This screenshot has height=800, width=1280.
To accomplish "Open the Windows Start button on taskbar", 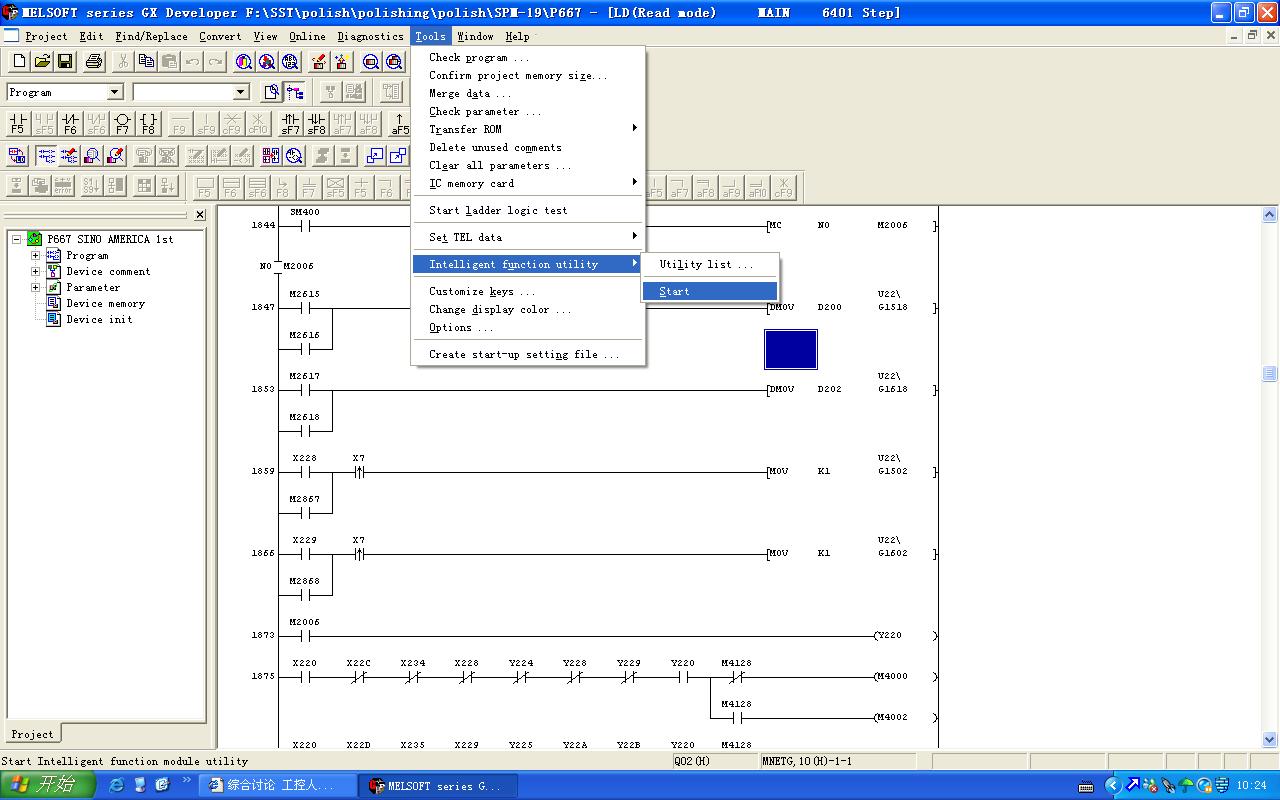I will [47, 785].
